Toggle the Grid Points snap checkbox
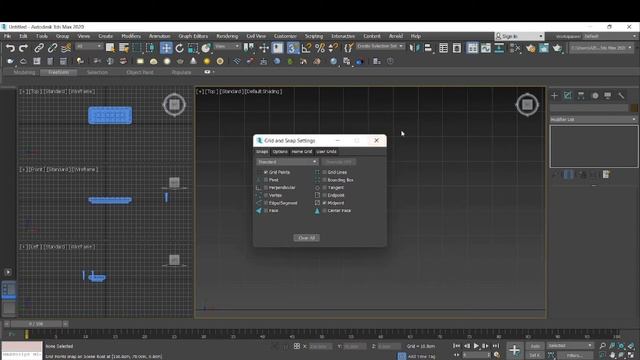This screenshot has width=640, height=360. click(266, 172)
